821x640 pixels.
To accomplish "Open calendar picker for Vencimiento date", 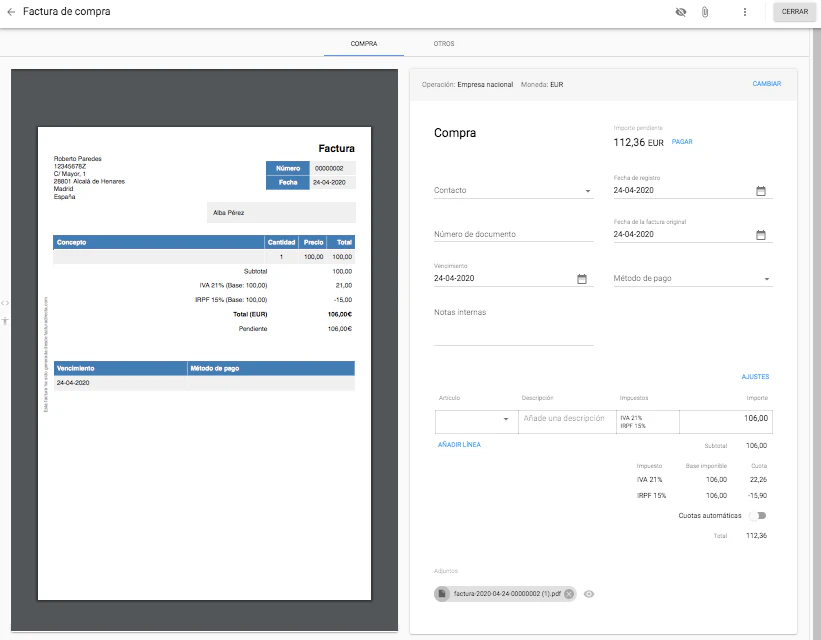I will (581, 279).
